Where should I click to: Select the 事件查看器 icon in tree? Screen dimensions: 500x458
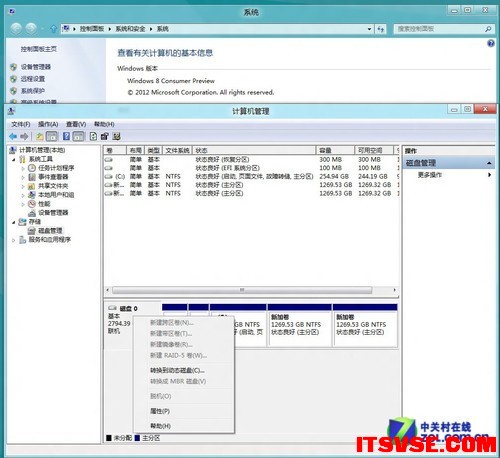(x=32, y=177)
